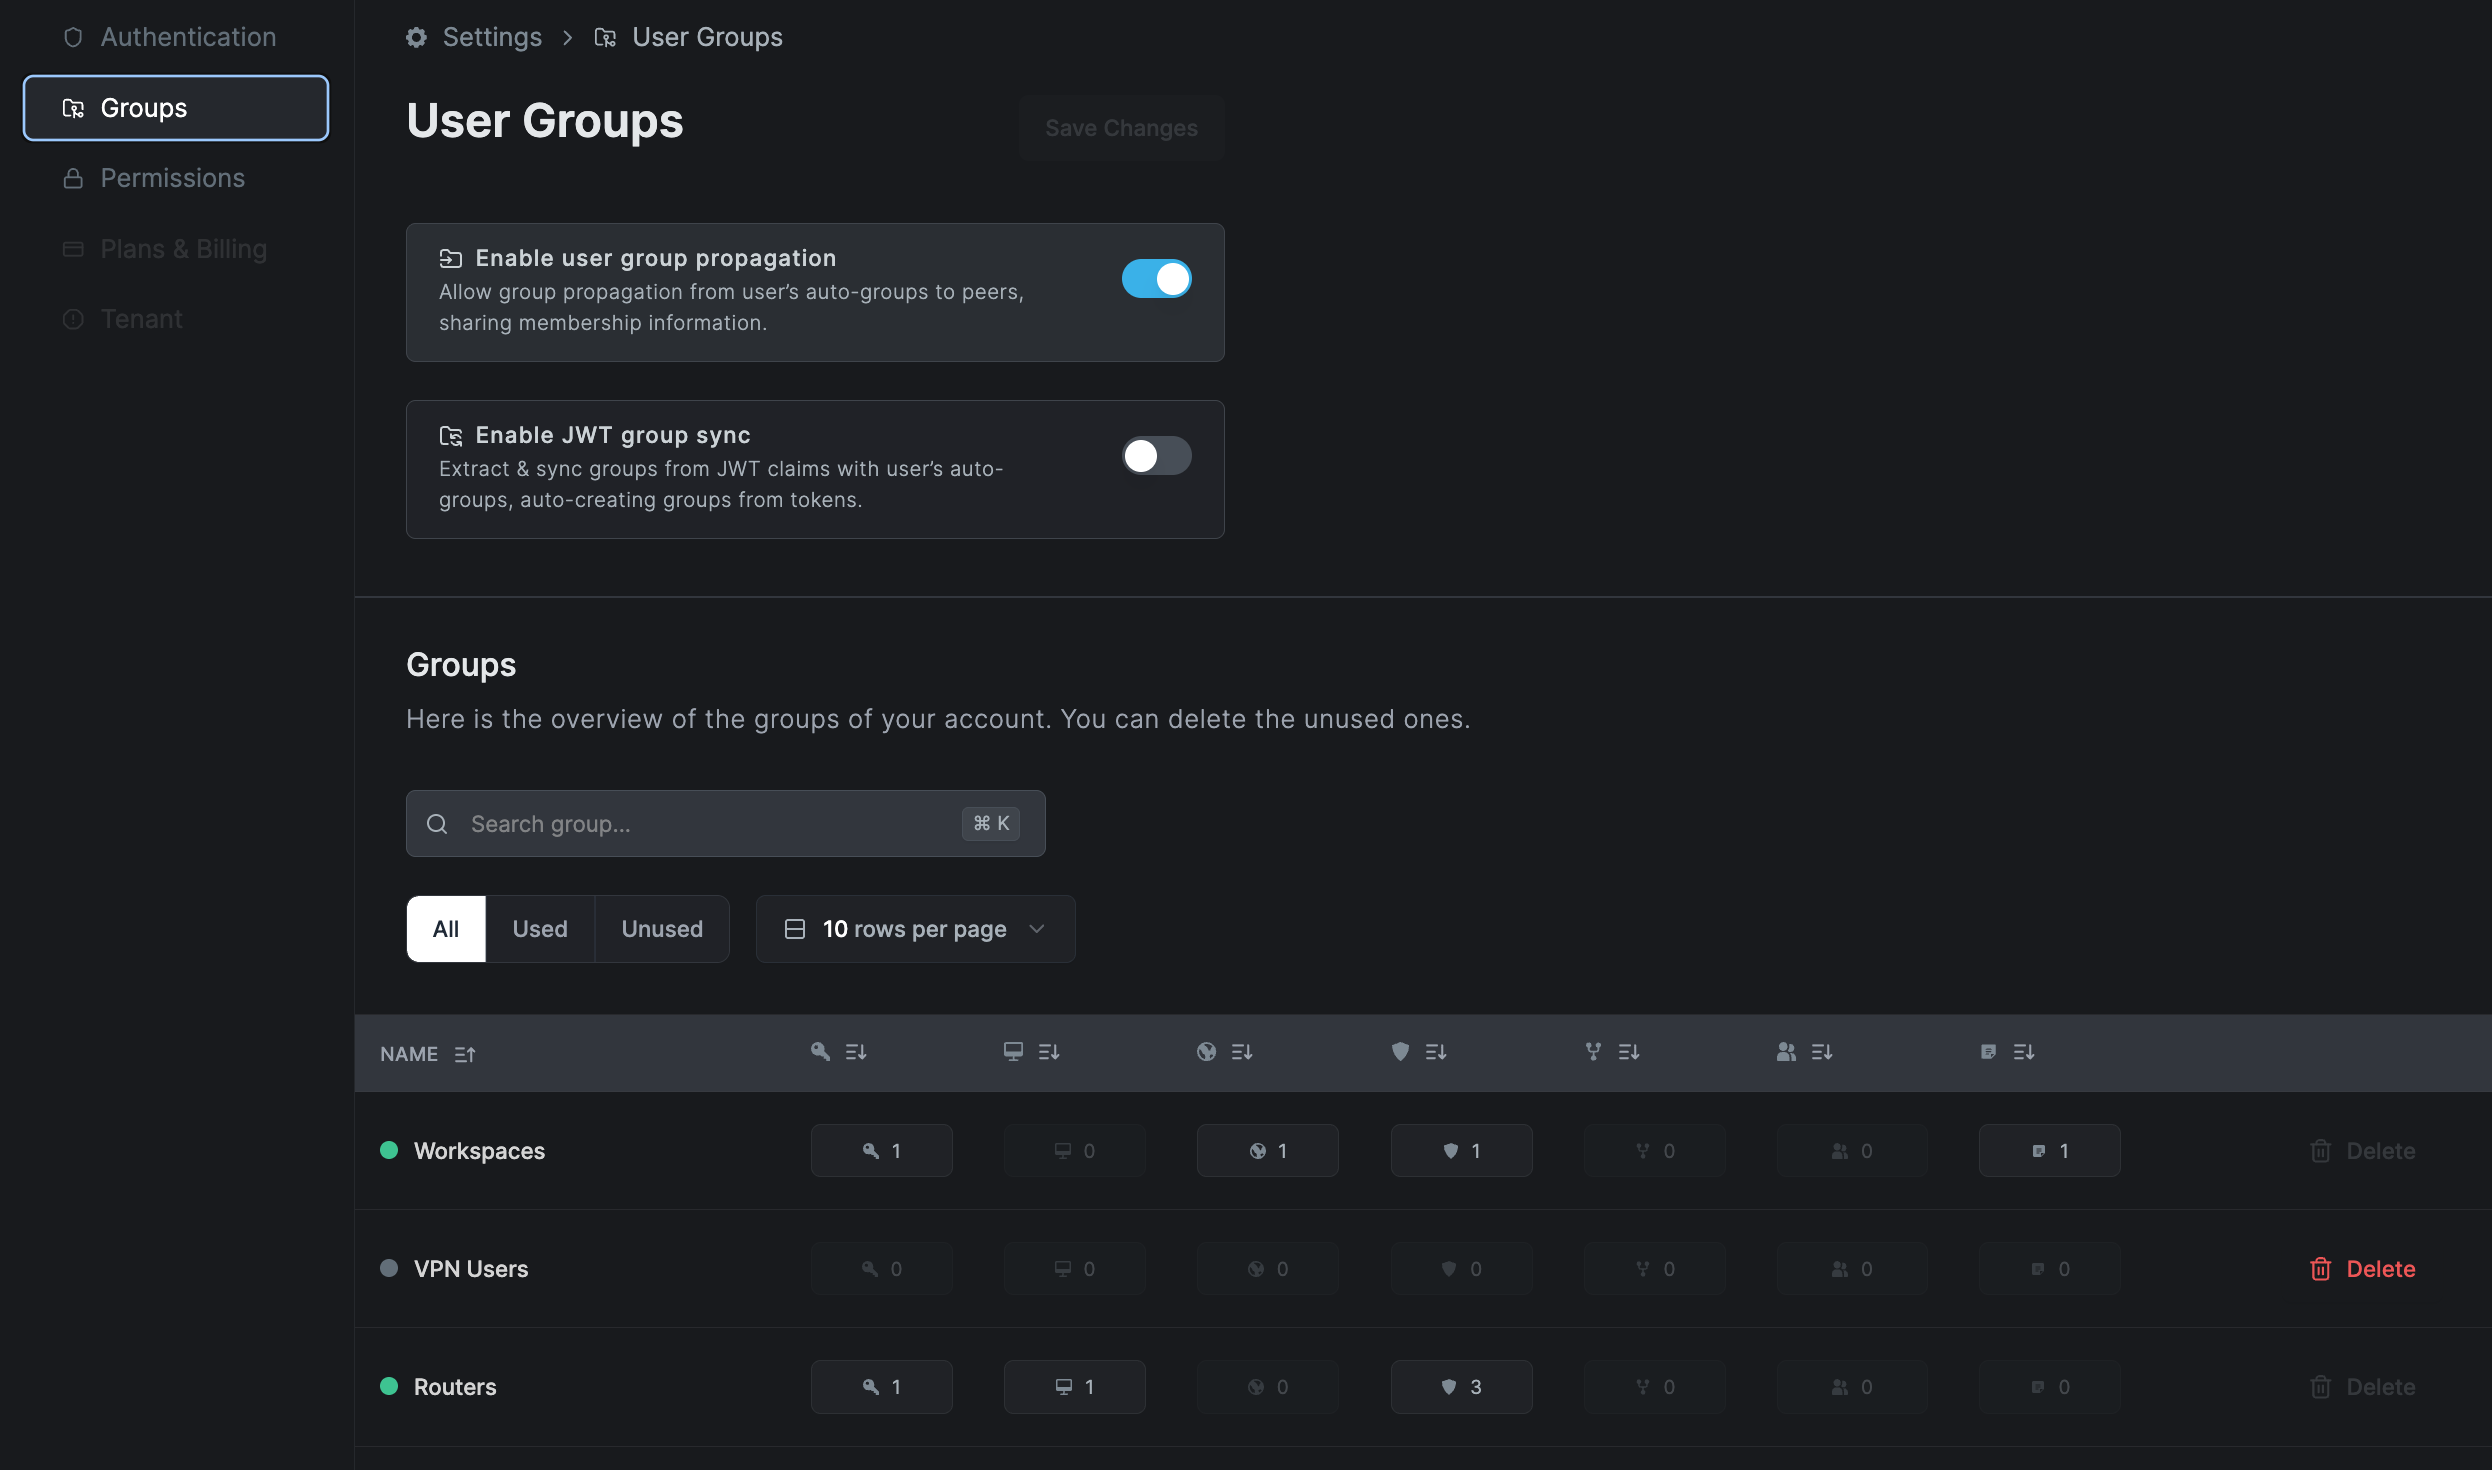Click the user-group icon in the breadcrumb
Screen dimensions: 2492x1470
(x=605, y=37)
